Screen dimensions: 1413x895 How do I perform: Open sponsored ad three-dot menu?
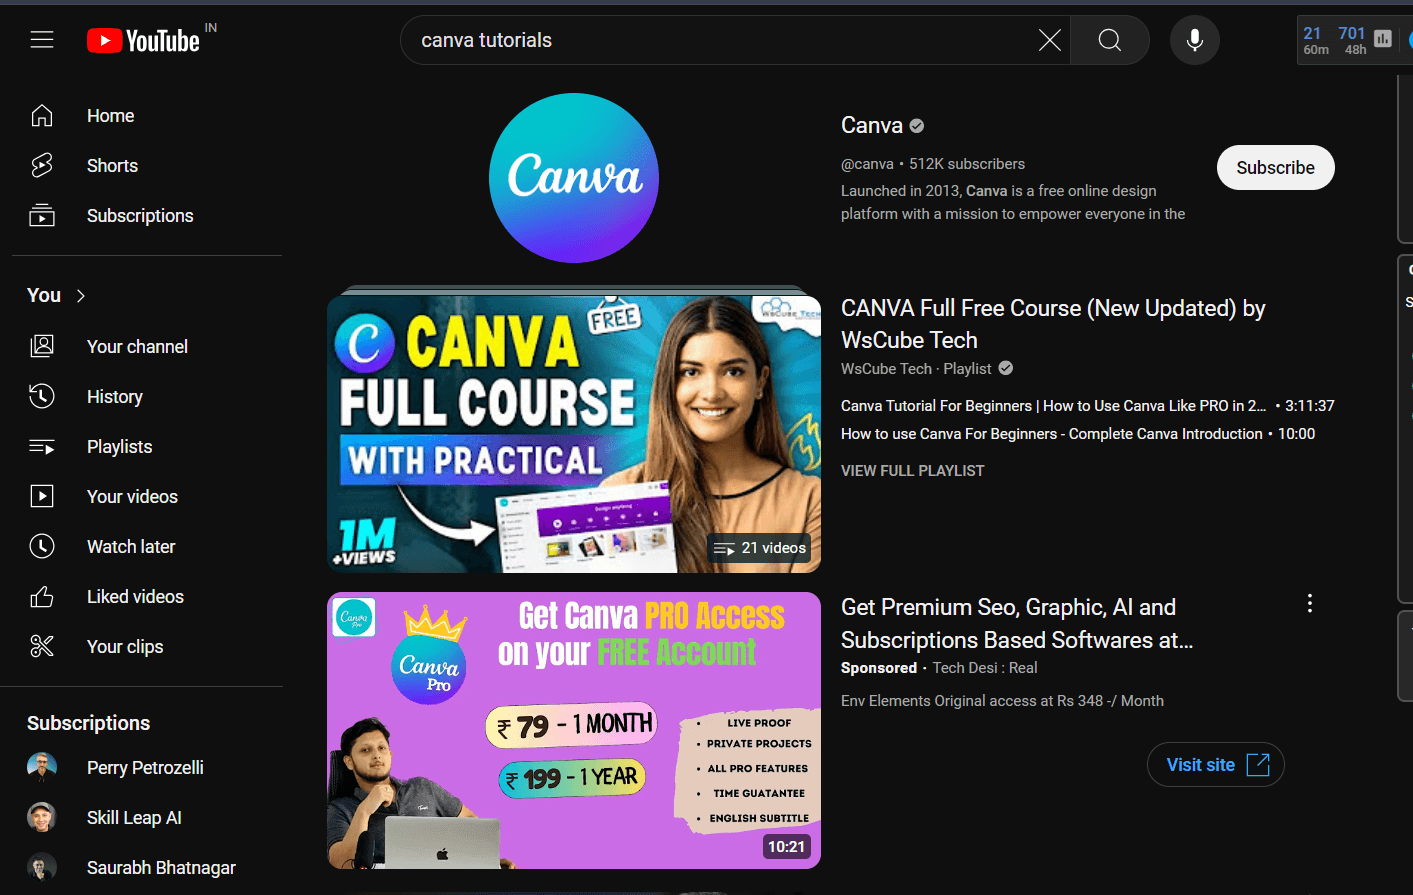[1309, 603]
